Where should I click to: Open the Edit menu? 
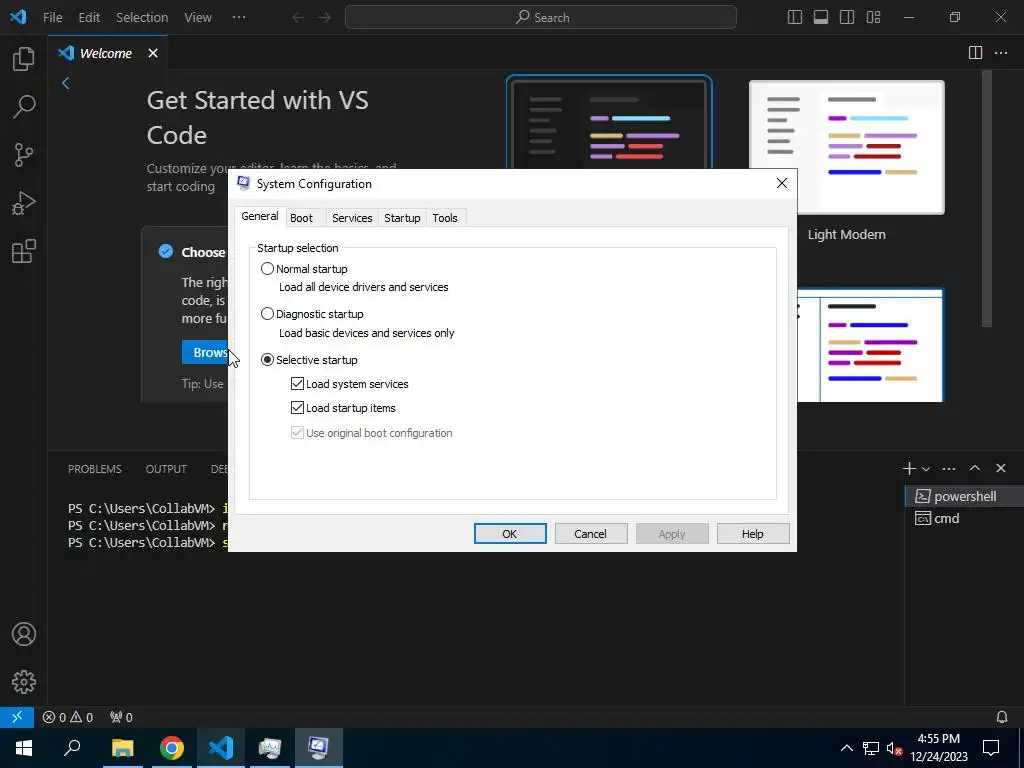tap(89, 18)
